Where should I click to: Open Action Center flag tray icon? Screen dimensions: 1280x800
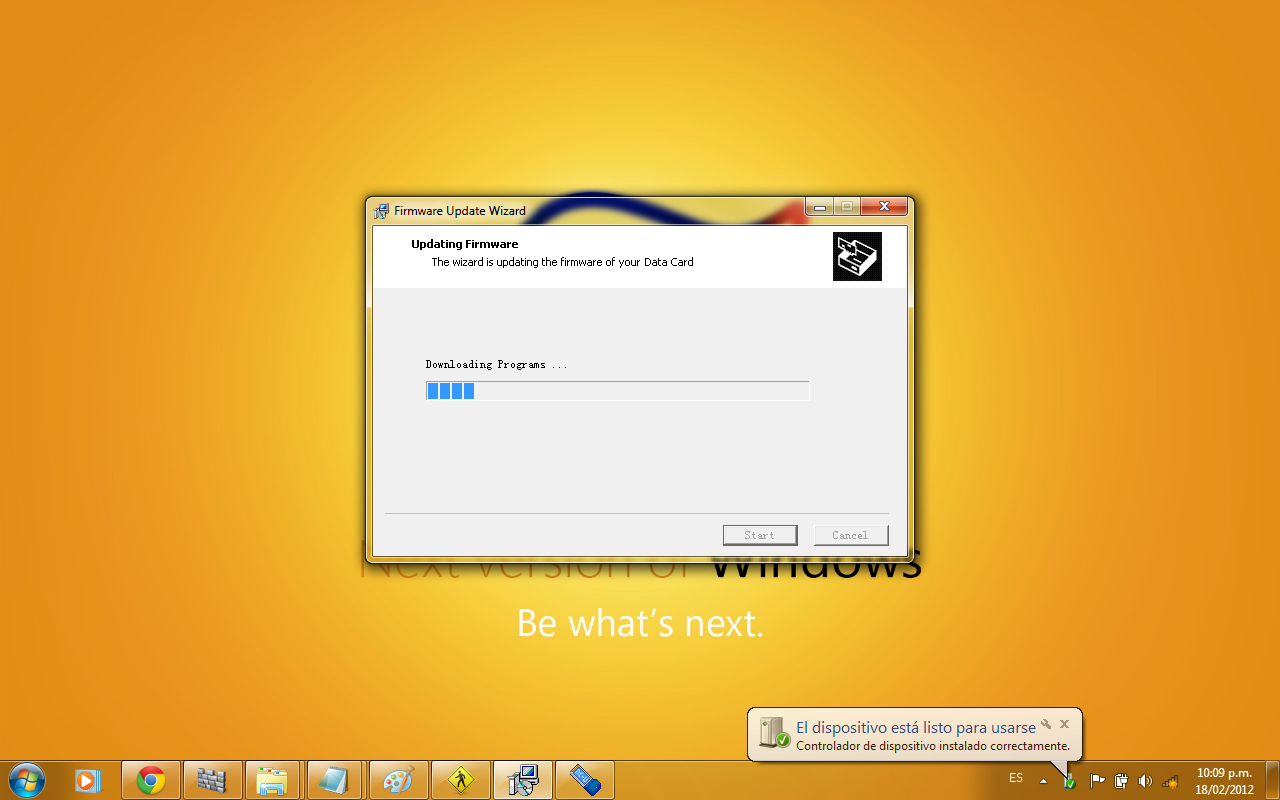[1097, 780]
